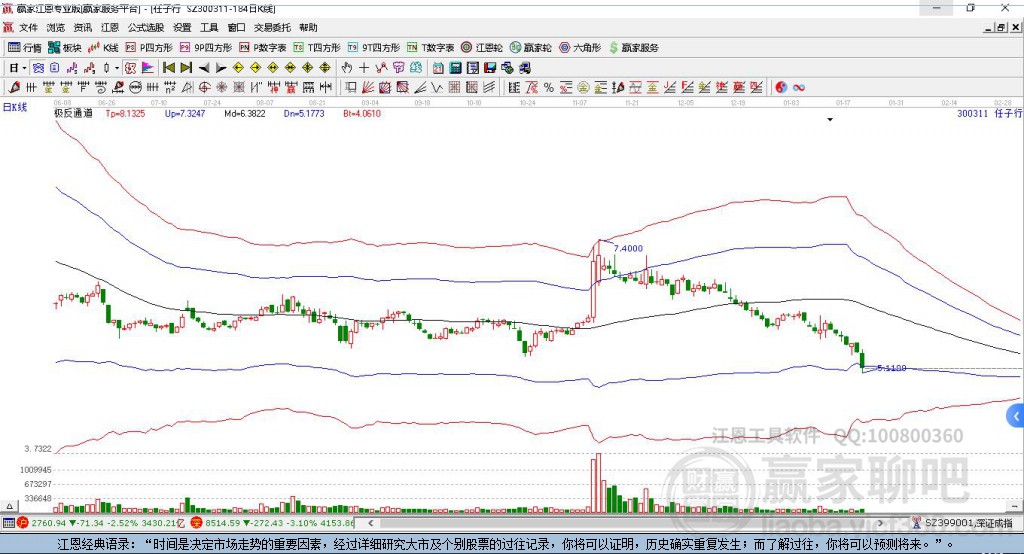Viewport: 1024px width, 554px height.
Task: Open the 窗口 menu
Action: (236, 27)
